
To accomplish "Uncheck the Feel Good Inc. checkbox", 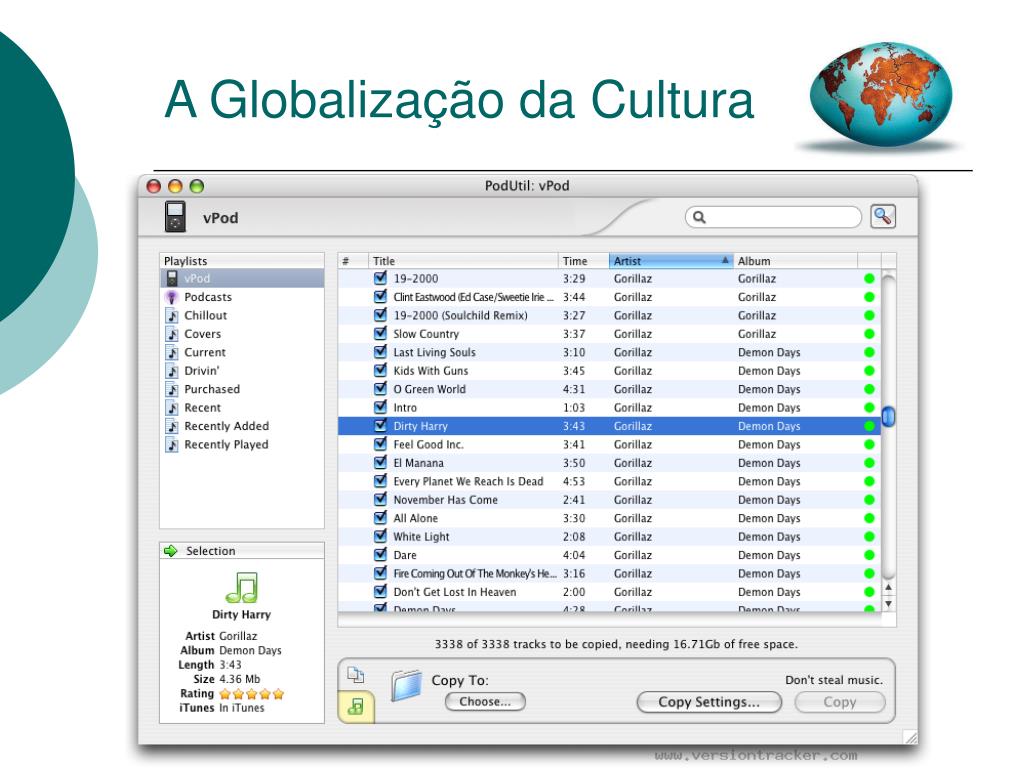I will click(380, 443).
